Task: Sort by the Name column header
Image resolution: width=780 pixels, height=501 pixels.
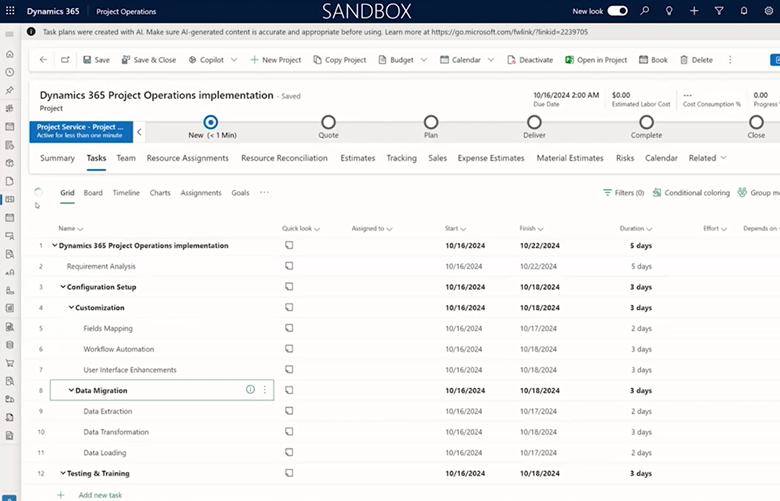Action: click(70, 228)
